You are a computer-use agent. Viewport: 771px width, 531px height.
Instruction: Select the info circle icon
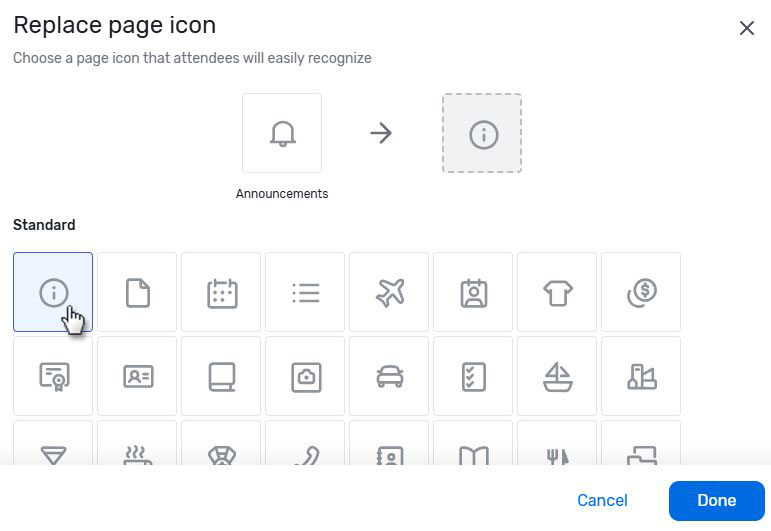tap(53, 292)
